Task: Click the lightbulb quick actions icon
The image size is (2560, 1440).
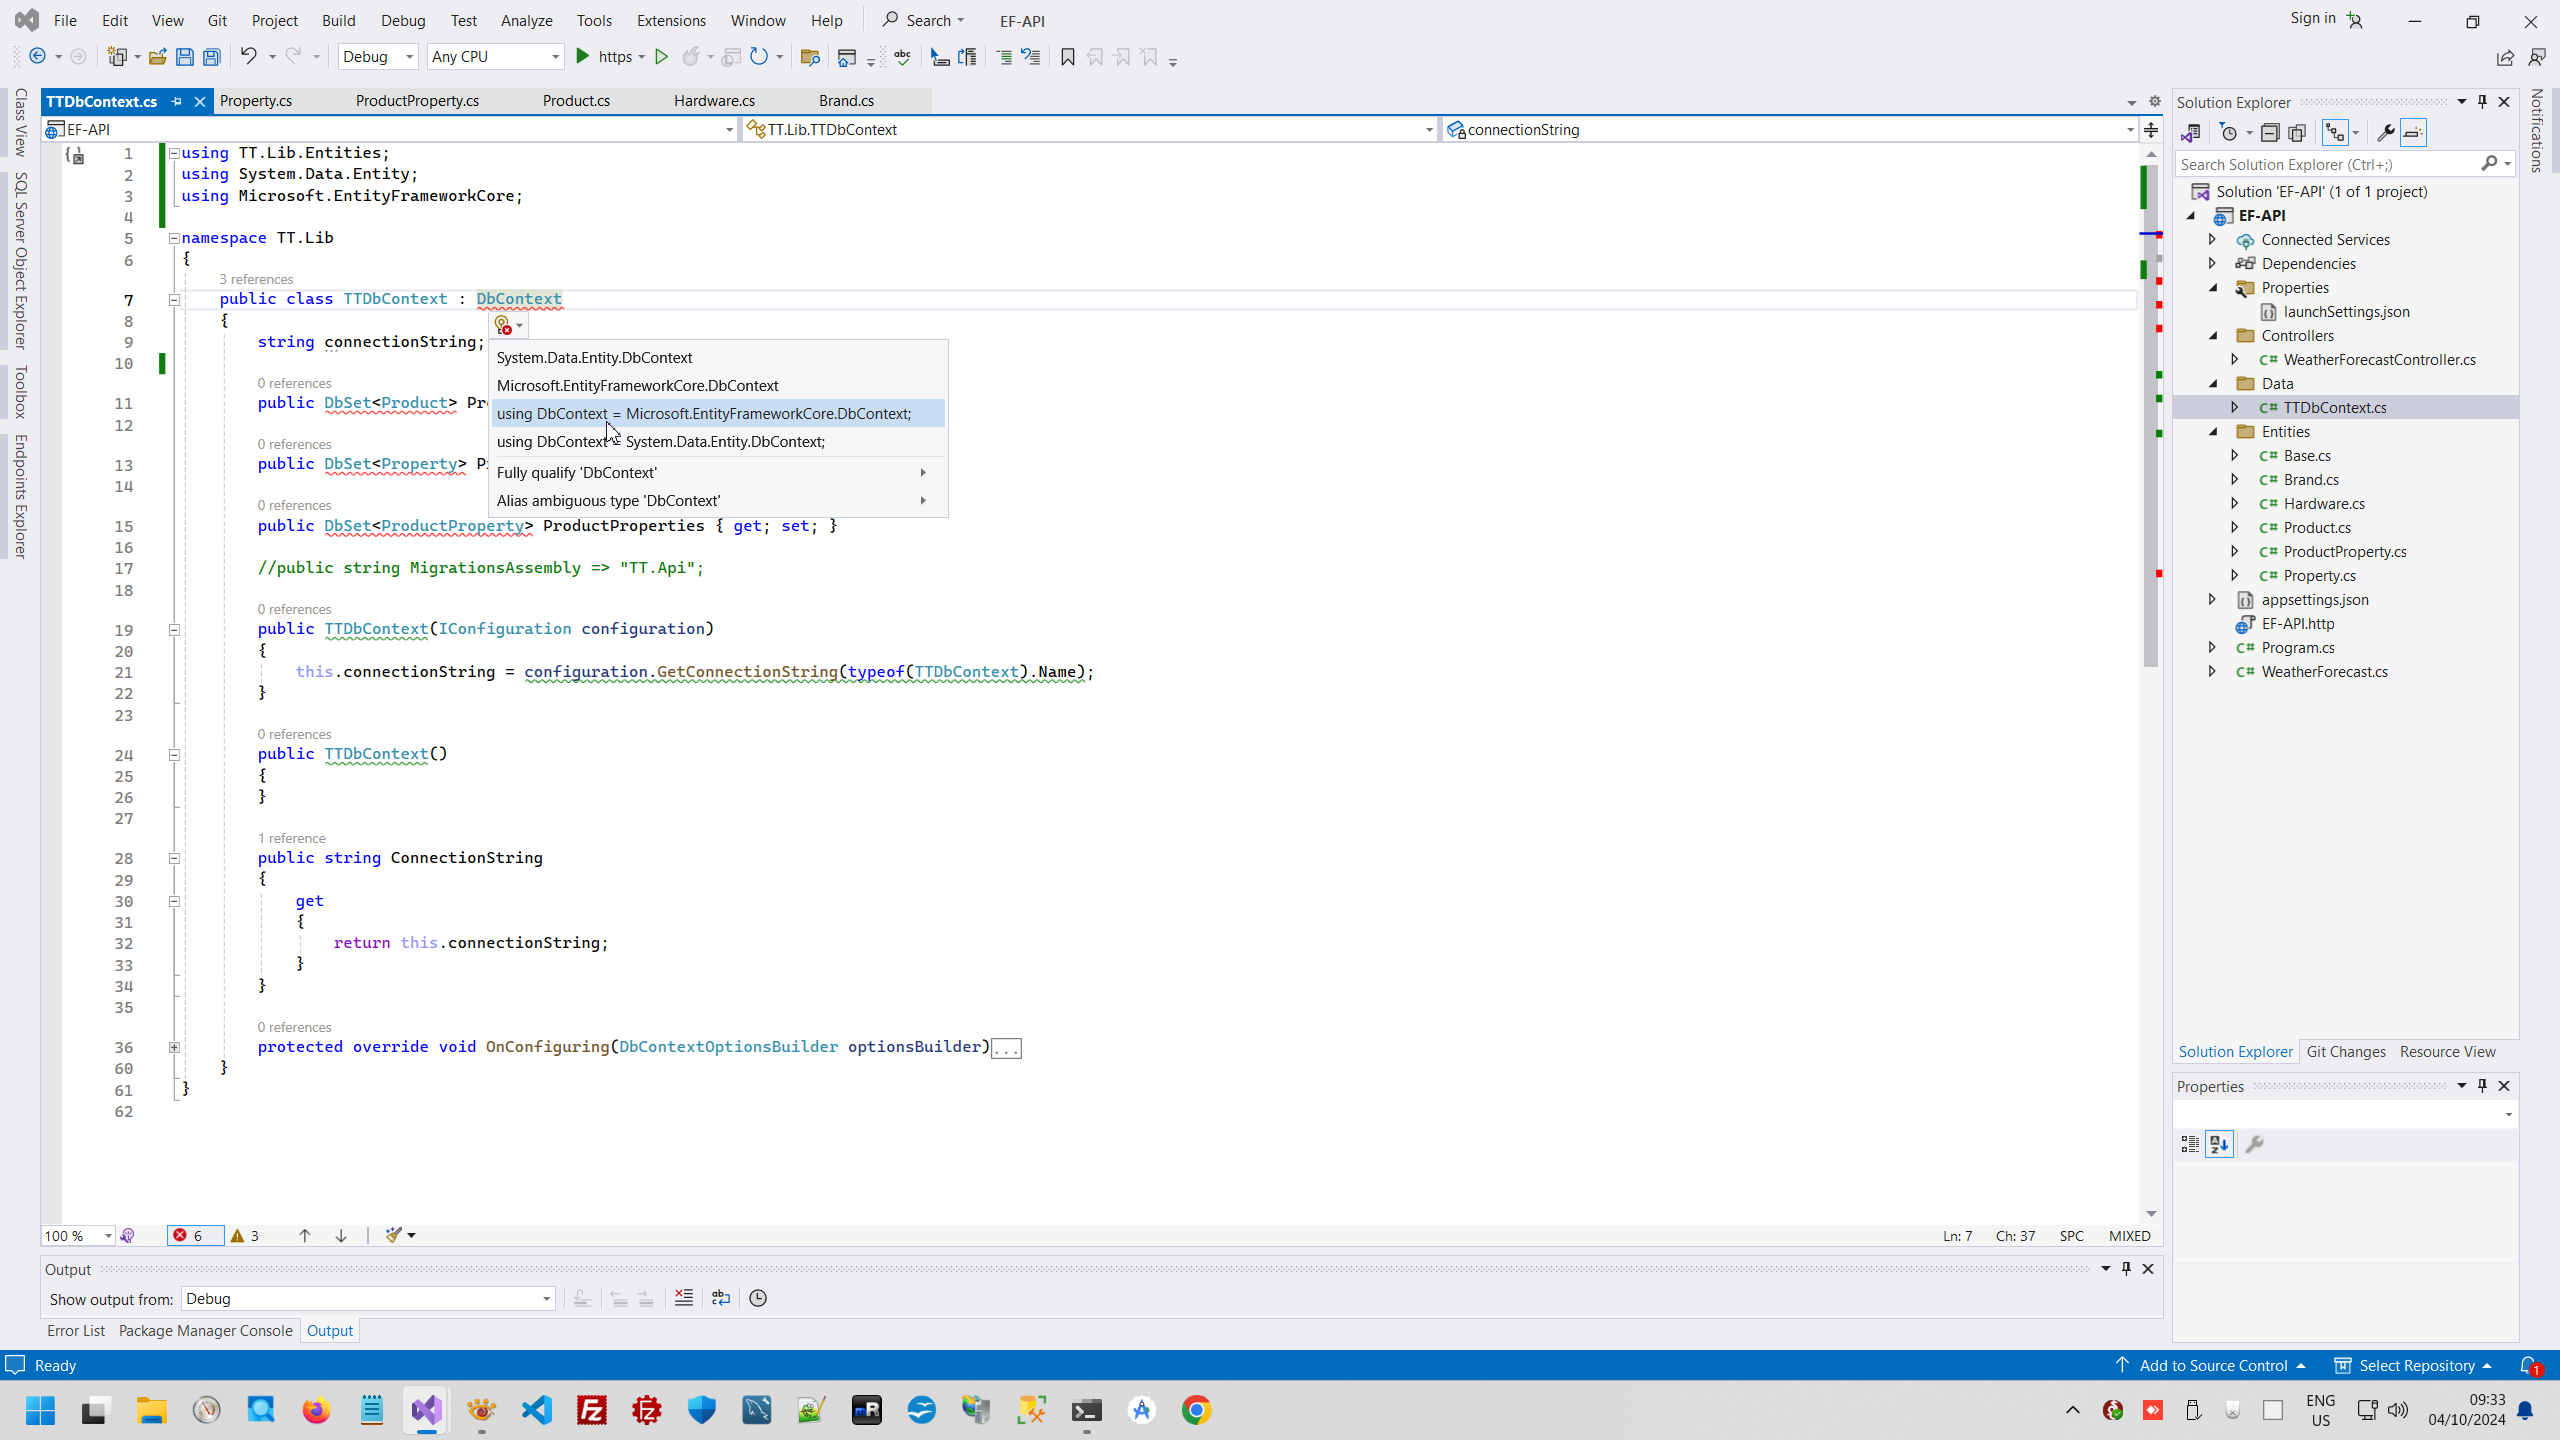Action: pyautogui.click(x=504, y=325)
